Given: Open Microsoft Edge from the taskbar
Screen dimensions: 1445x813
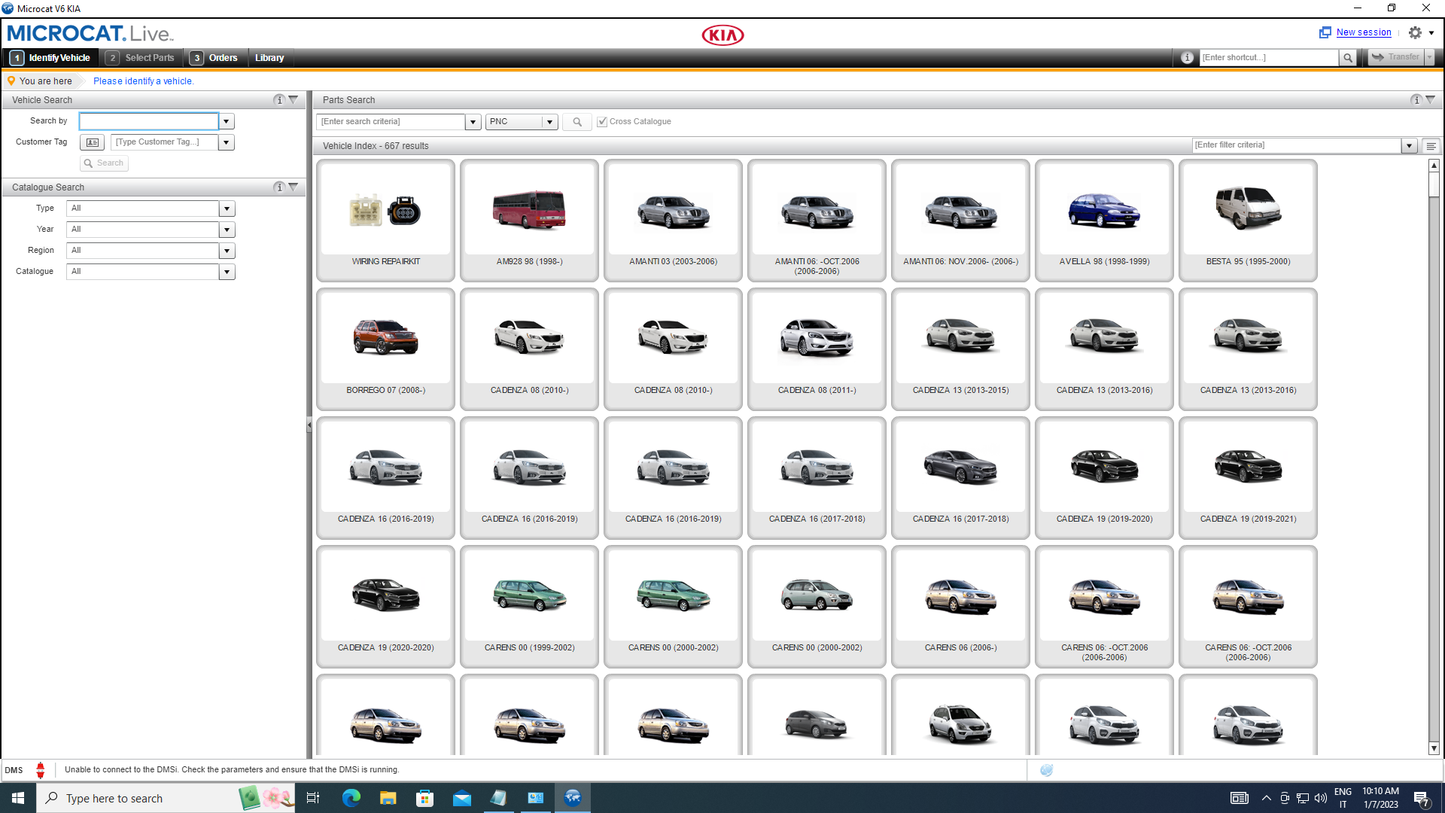Looking at the screenshot, I should click(x=351, y=798).
